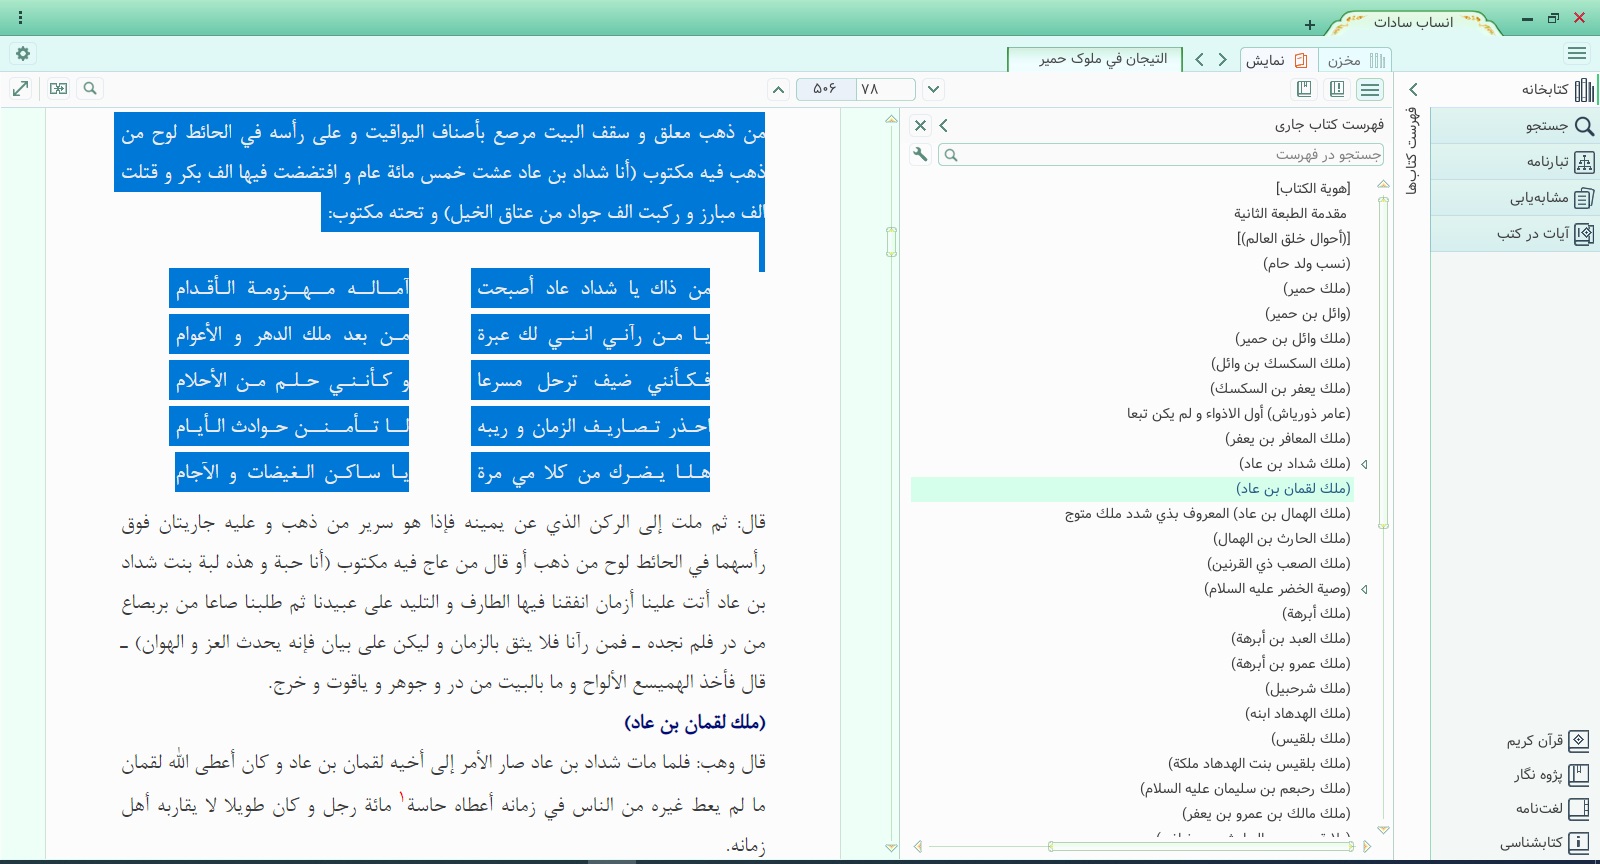Click the جستجو در فهرست search field
The image size is (1600, 864).
pos(1161,155)
